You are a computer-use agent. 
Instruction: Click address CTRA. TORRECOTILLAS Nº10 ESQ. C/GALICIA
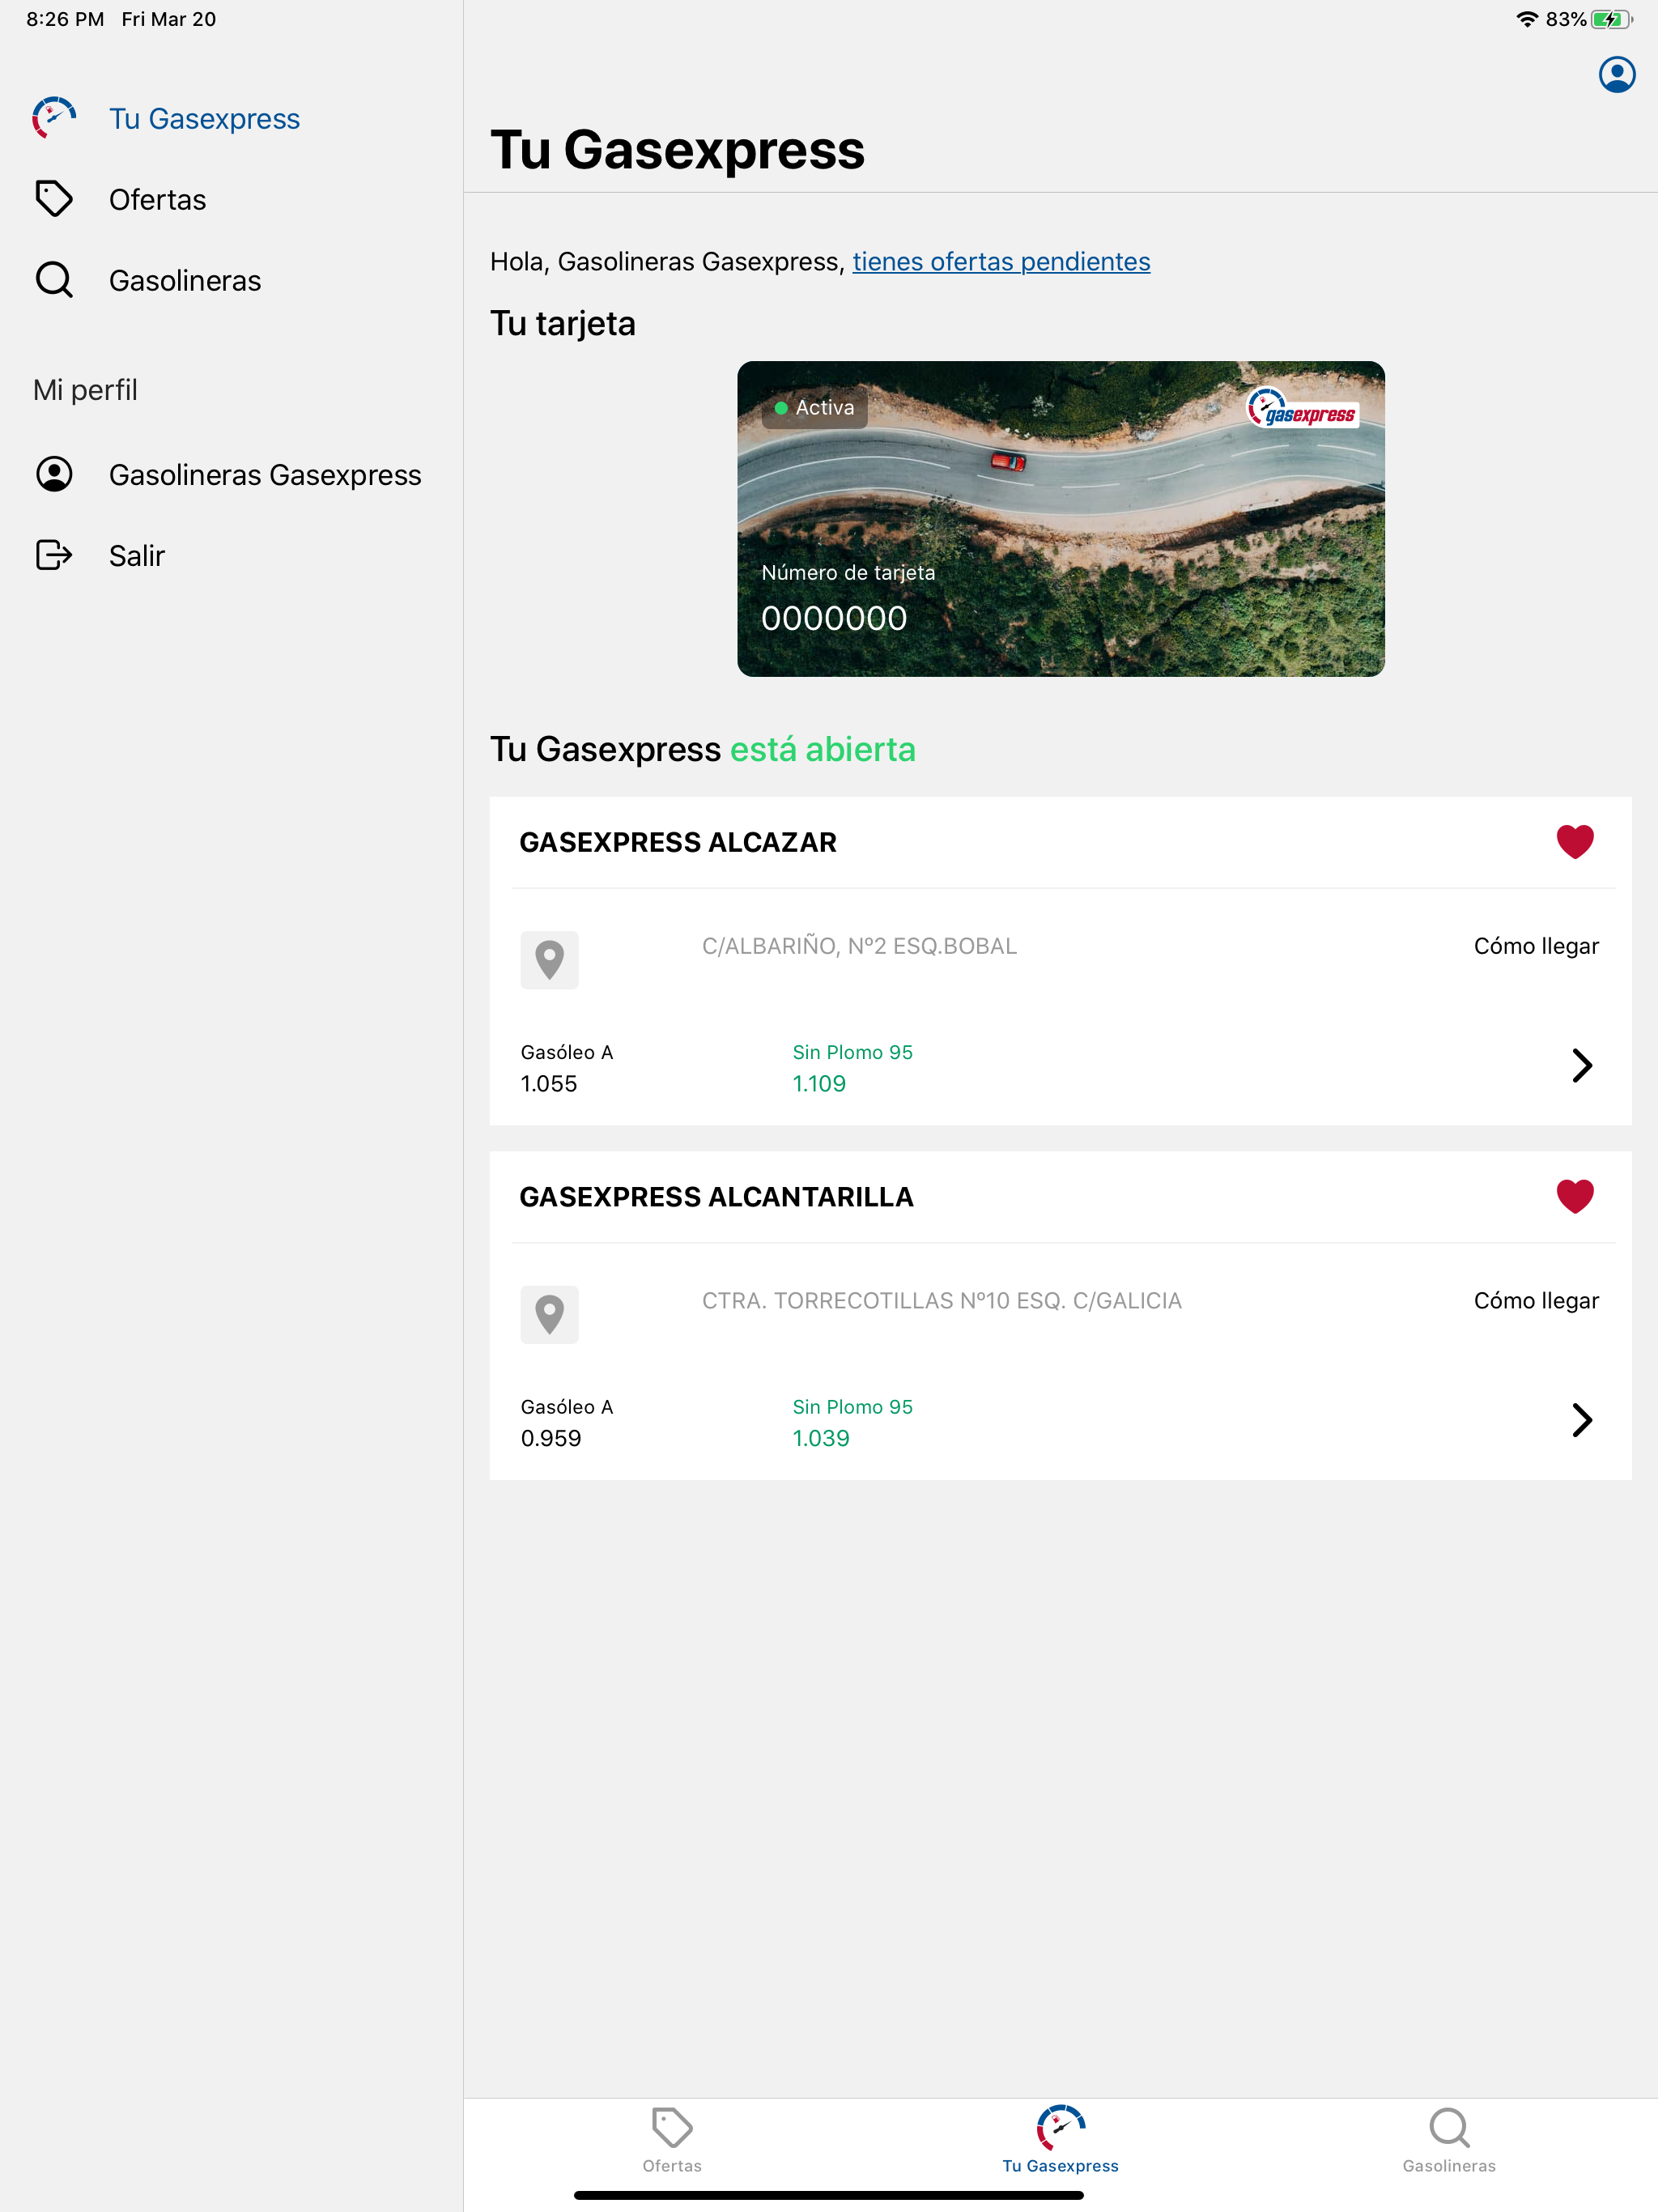(941, 1300)
